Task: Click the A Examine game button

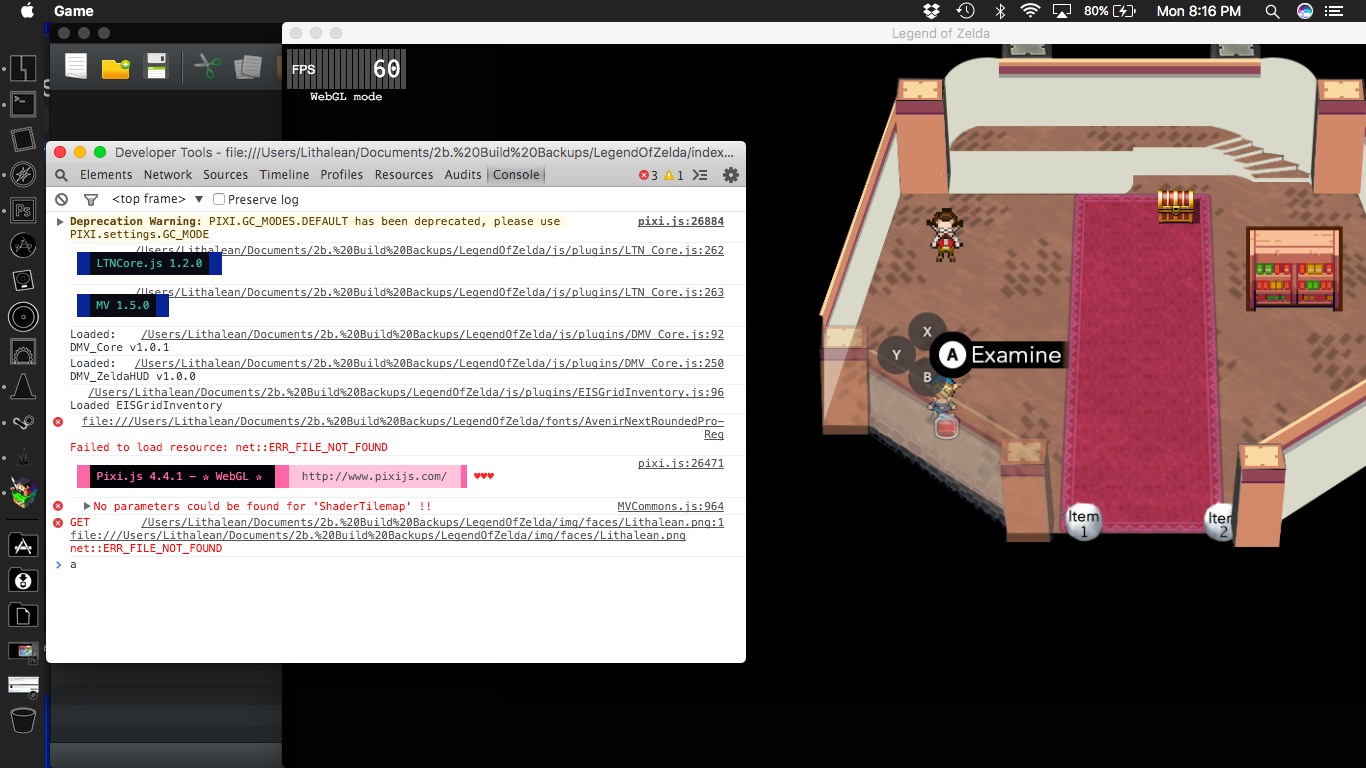Action: 997,355
